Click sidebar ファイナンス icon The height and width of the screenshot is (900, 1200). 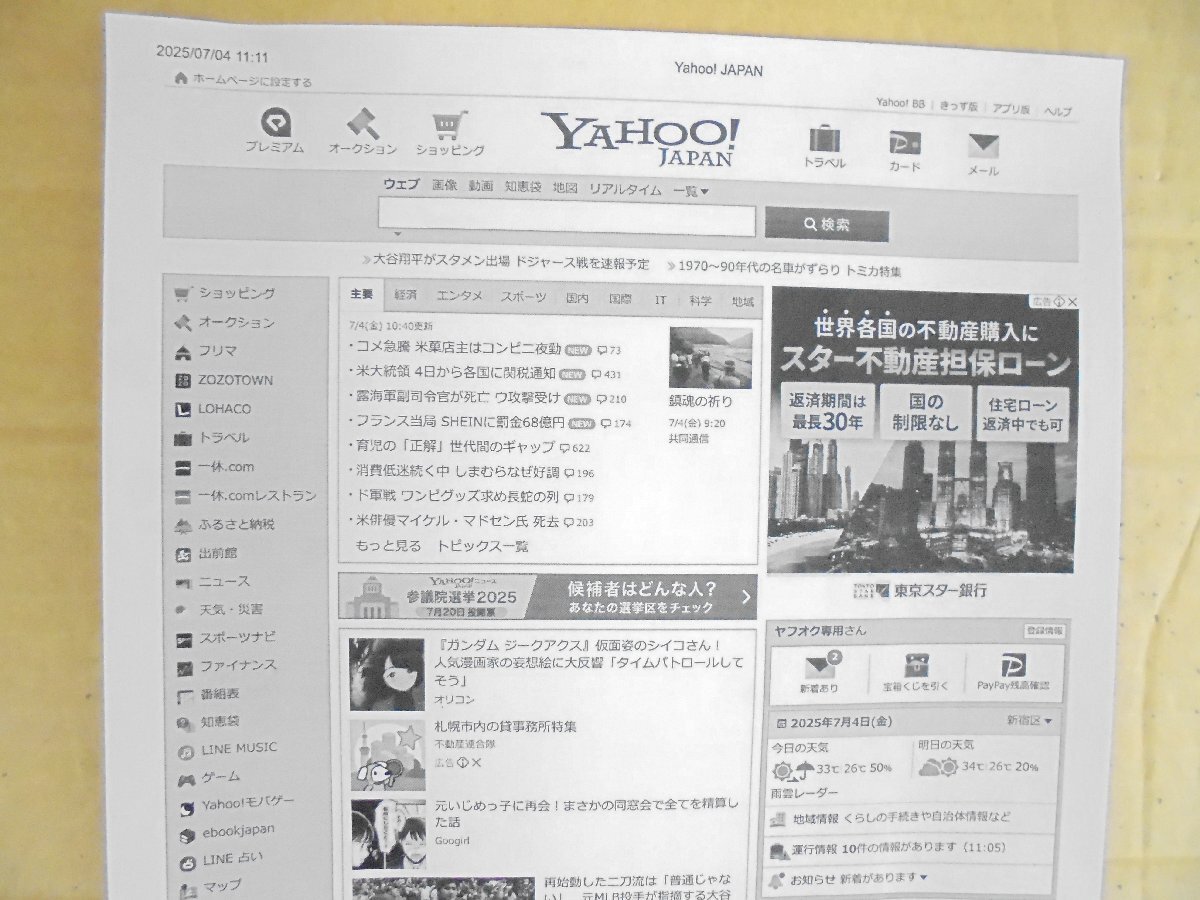point(184,667)
